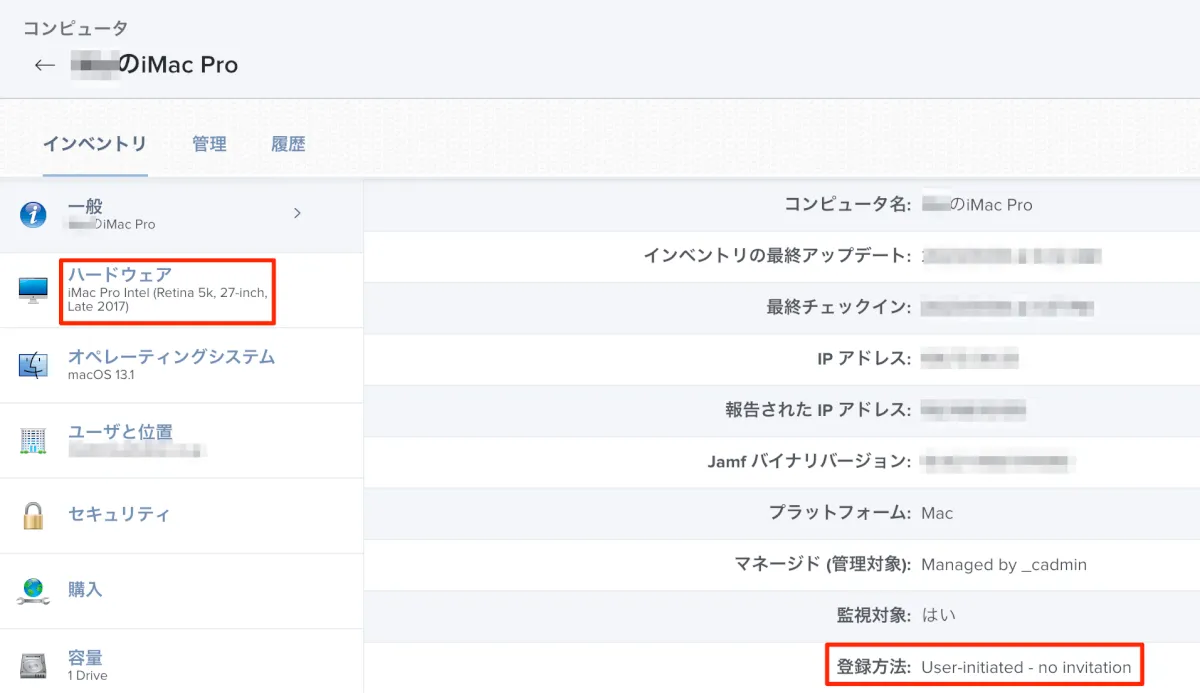Screen dimensions: 1200x693
Task: Select the ハードウェア sidebar category
Action: [x=120, y=274]
